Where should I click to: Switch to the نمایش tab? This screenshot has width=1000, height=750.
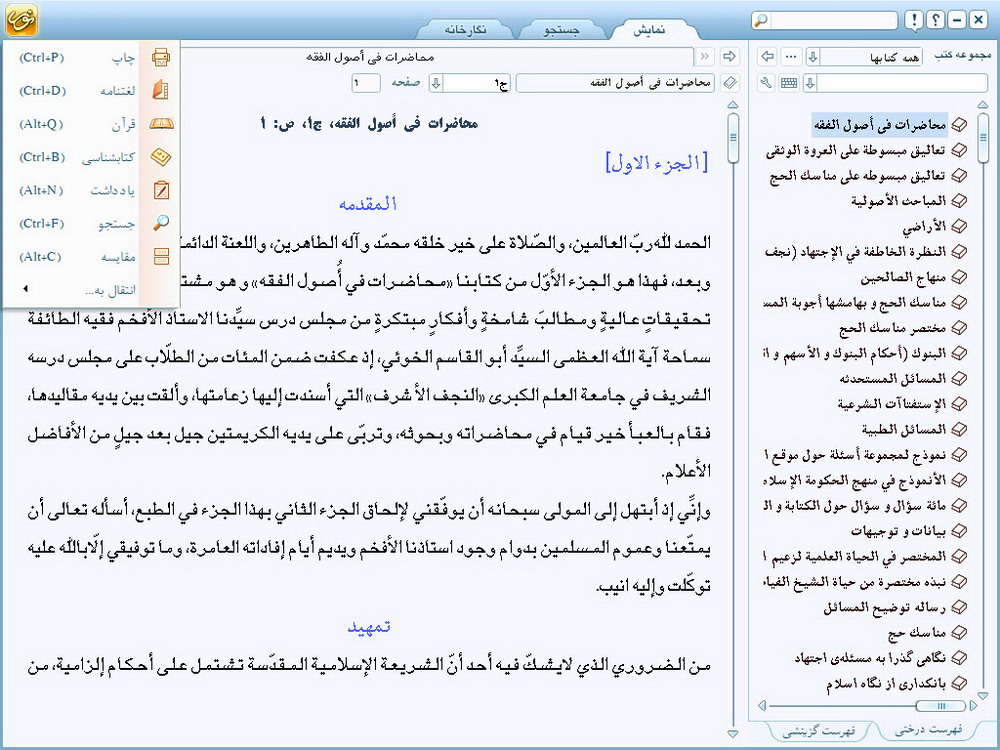tap(649, 30)
